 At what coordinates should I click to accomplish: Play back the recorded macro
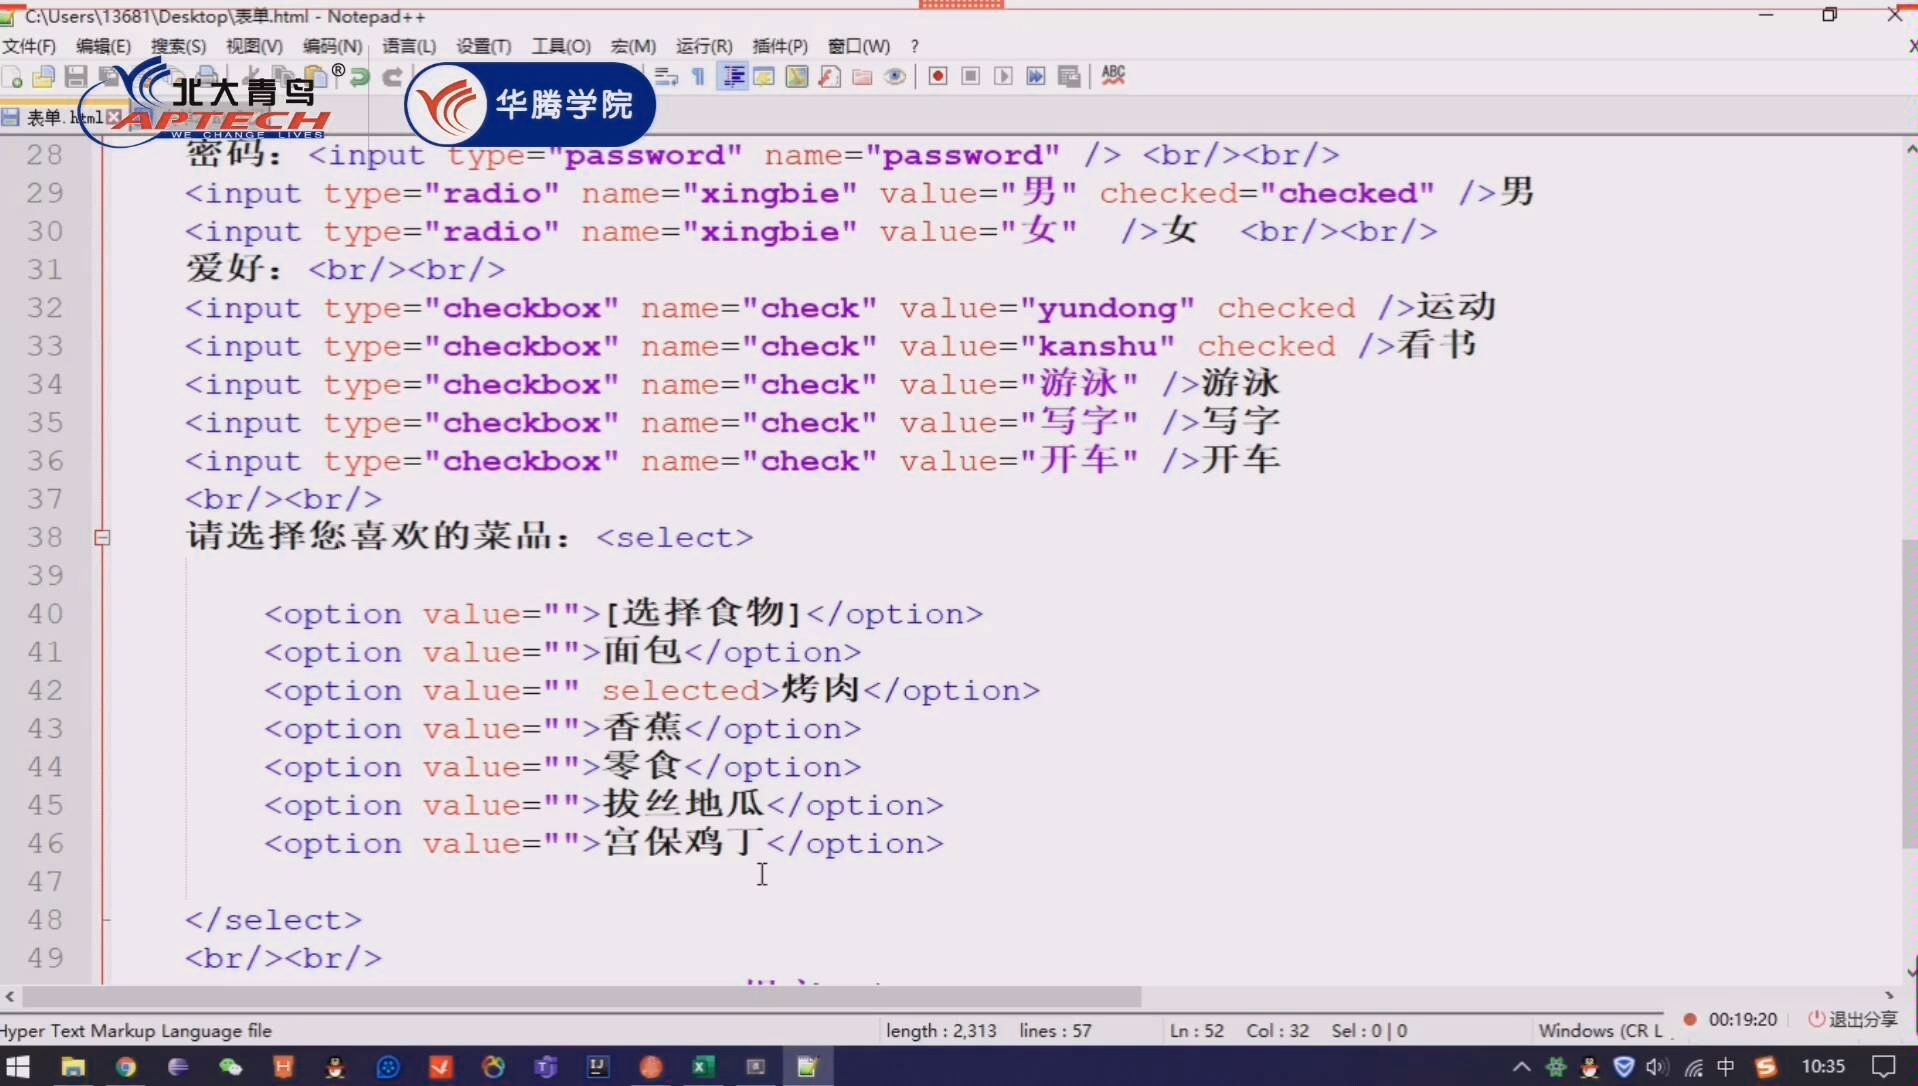pos(1003,77)
